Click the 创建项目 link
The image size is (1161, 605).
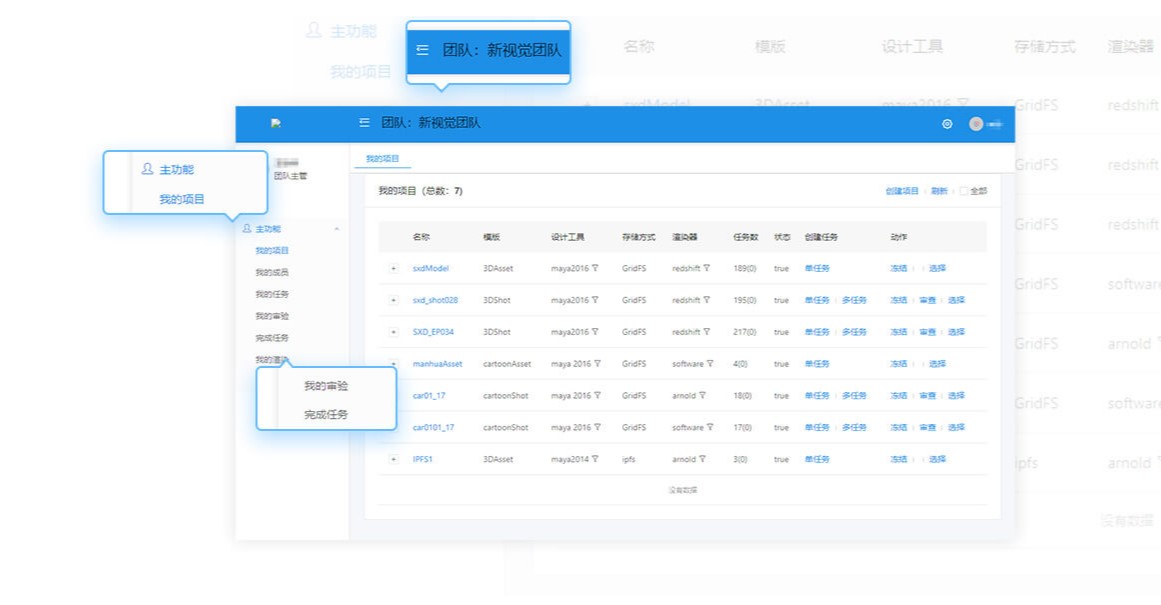pos(902,191)
